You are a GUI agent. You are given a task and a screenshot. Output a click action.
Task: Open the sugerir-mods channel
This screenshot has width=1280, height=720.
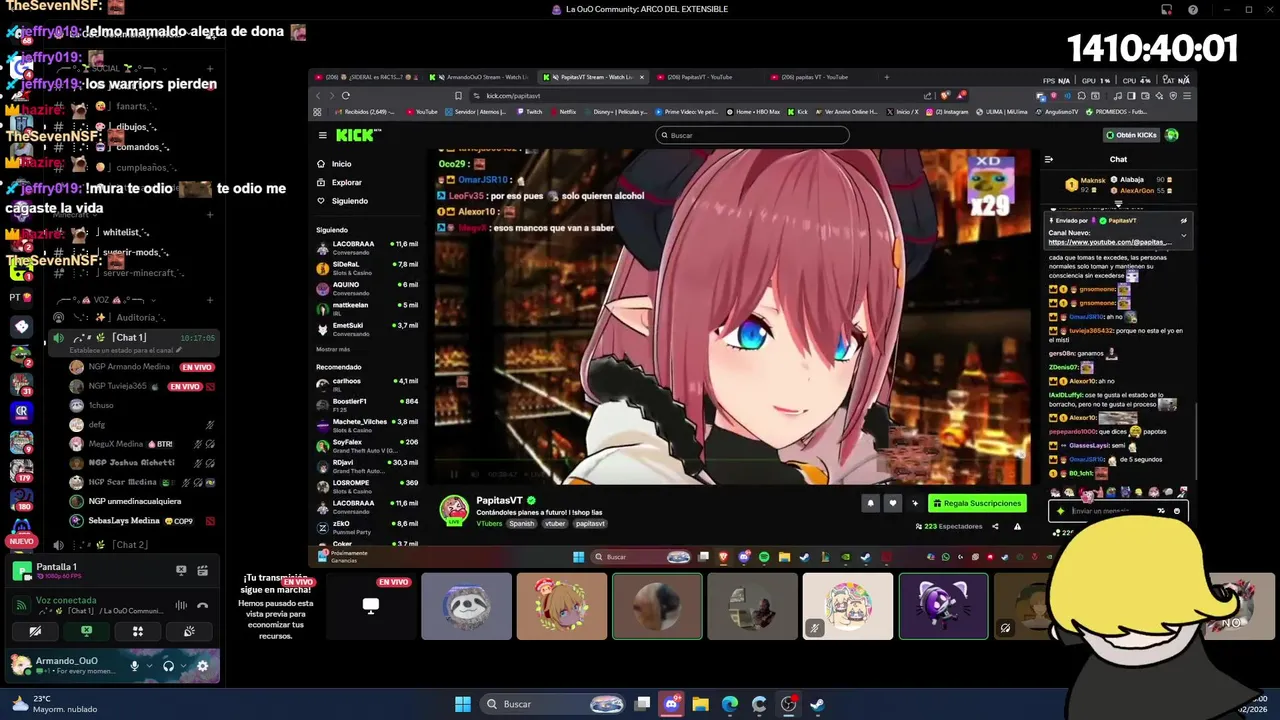(x=136, y=252)
